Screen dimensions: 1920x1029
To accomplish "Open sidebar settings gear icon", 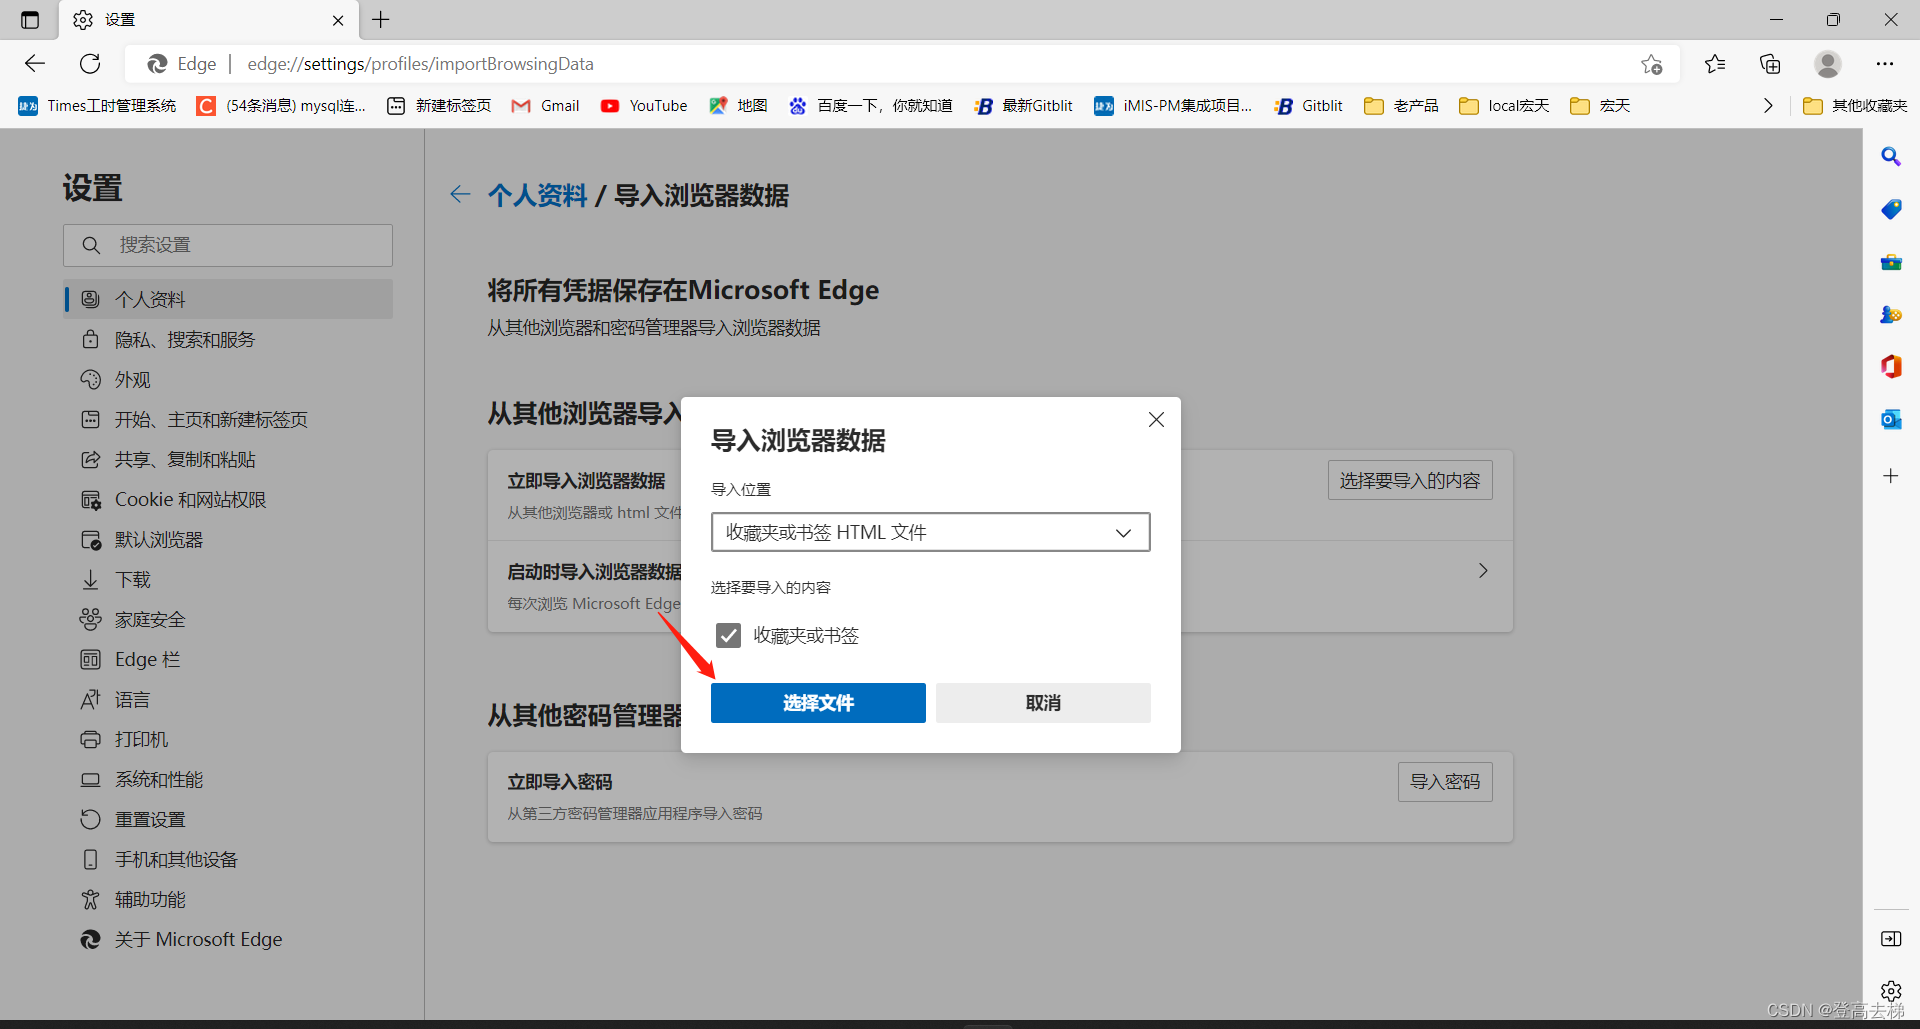I will pyautogui.click(x=1891, y=990).
